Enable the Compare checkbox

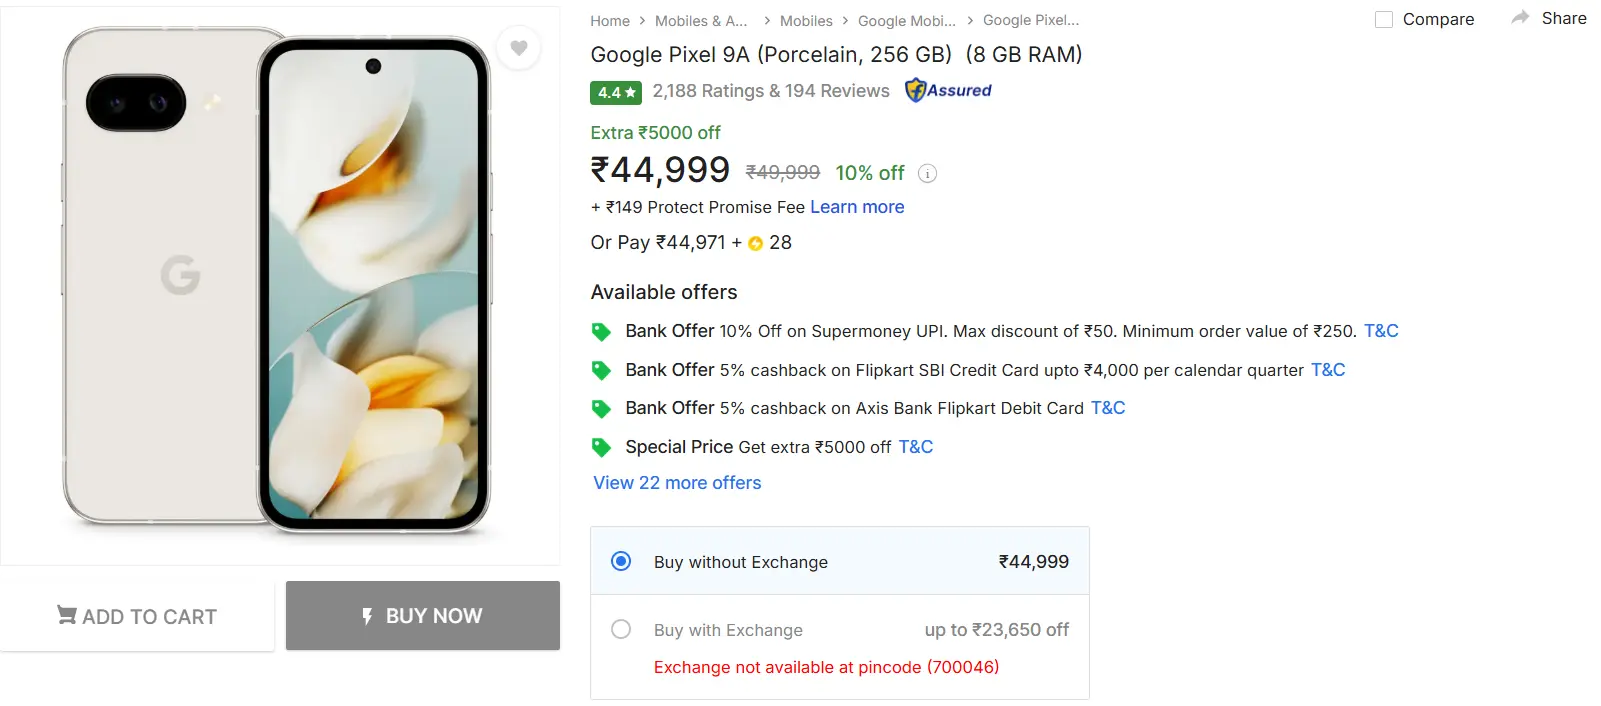coord(1384,19)
